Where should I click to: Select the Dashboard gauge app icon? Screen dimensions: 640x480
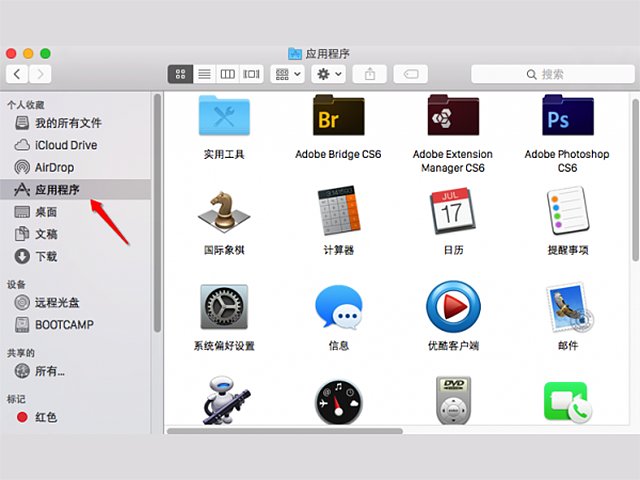(x=338, y=402)
